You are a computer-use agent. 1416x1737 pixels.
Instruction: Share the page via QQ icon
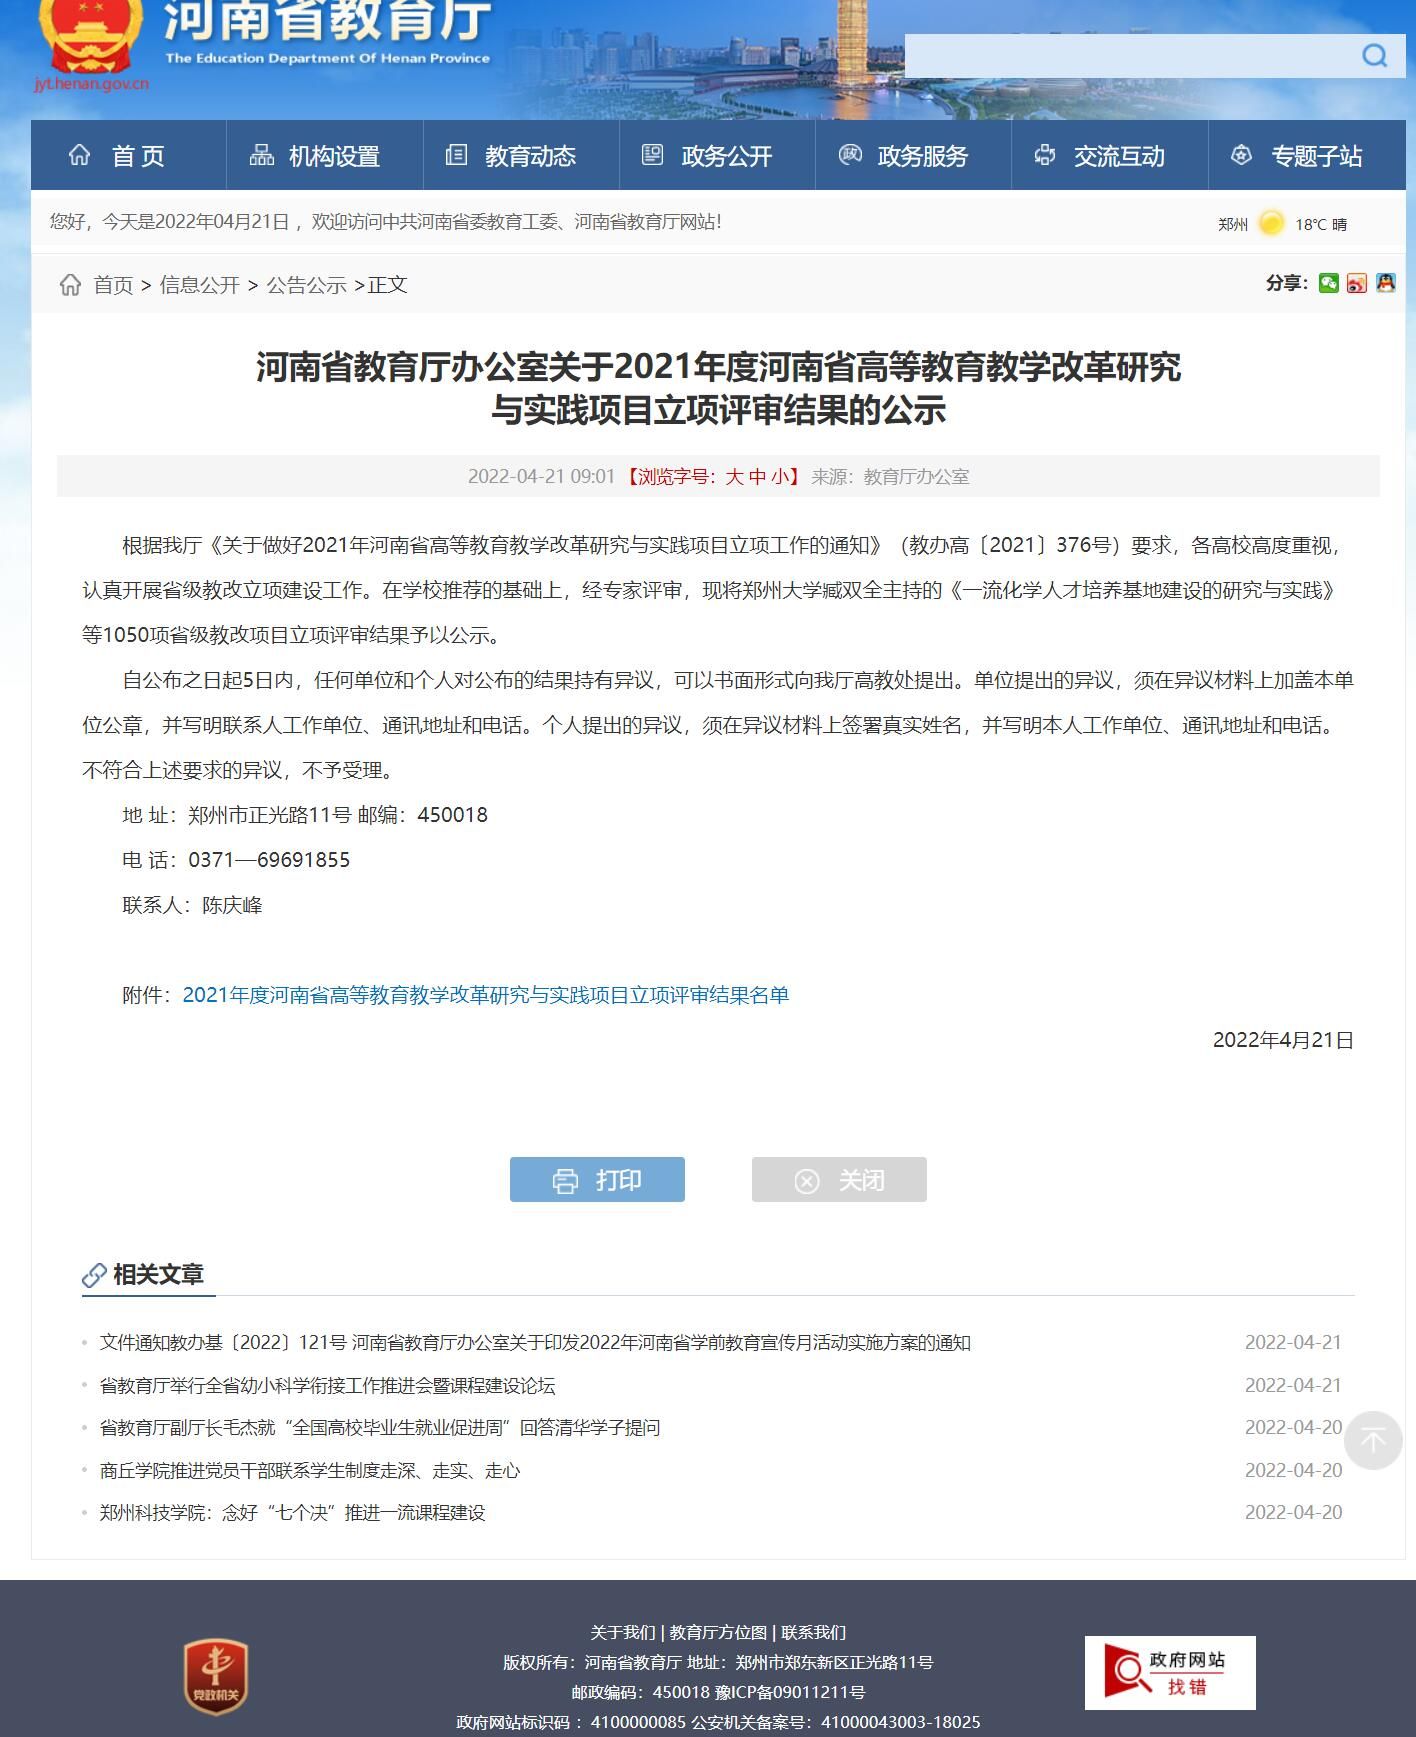coord(1385,284)
